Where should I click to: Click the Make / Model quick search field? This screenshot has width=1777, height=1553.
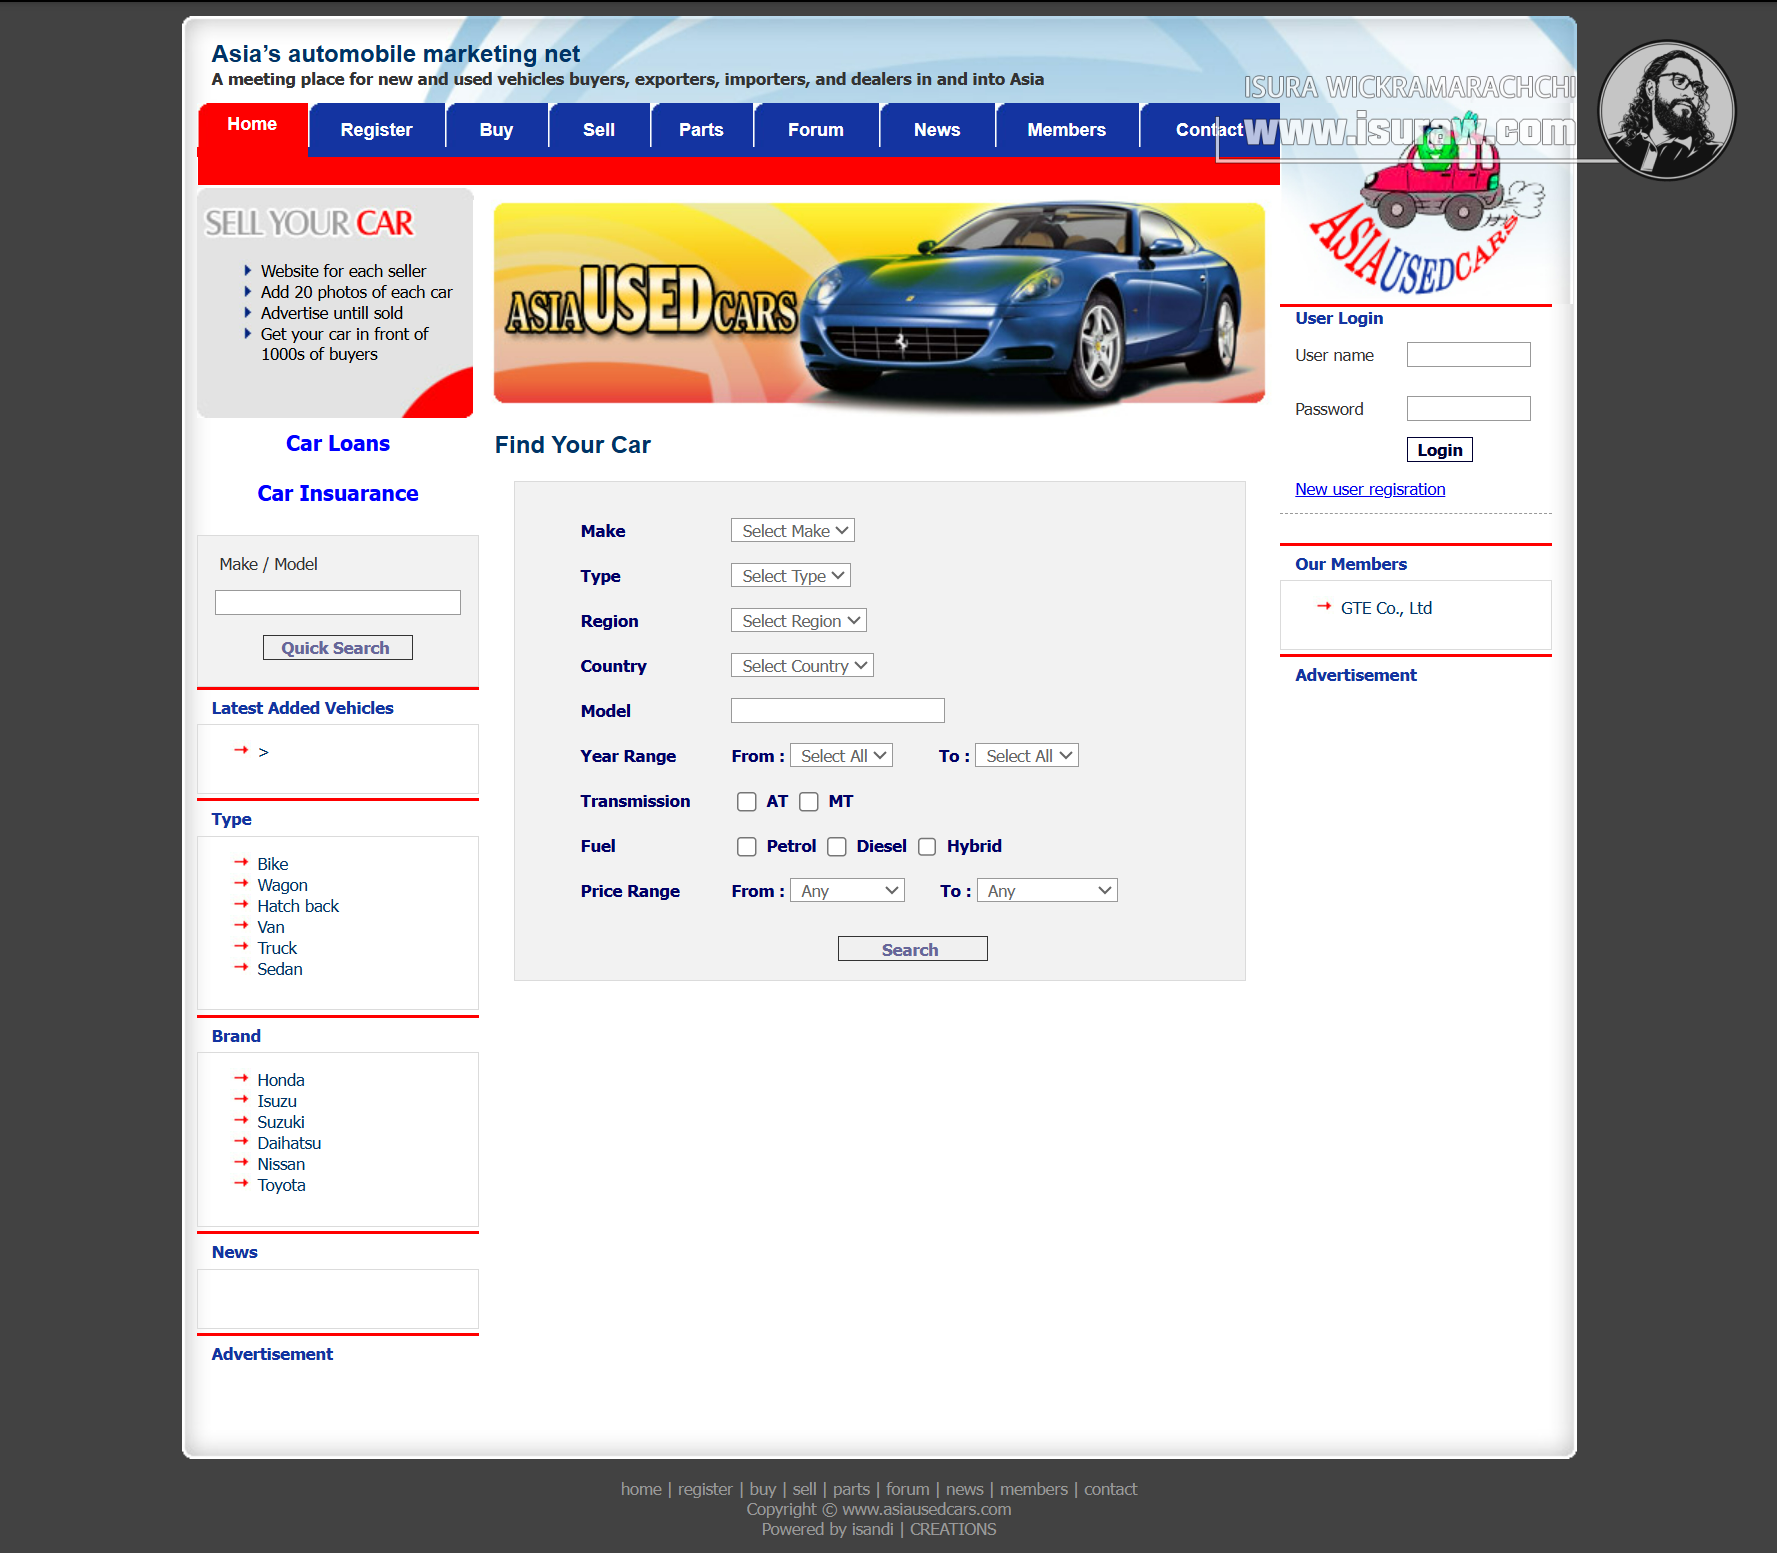tap(337, 603)
